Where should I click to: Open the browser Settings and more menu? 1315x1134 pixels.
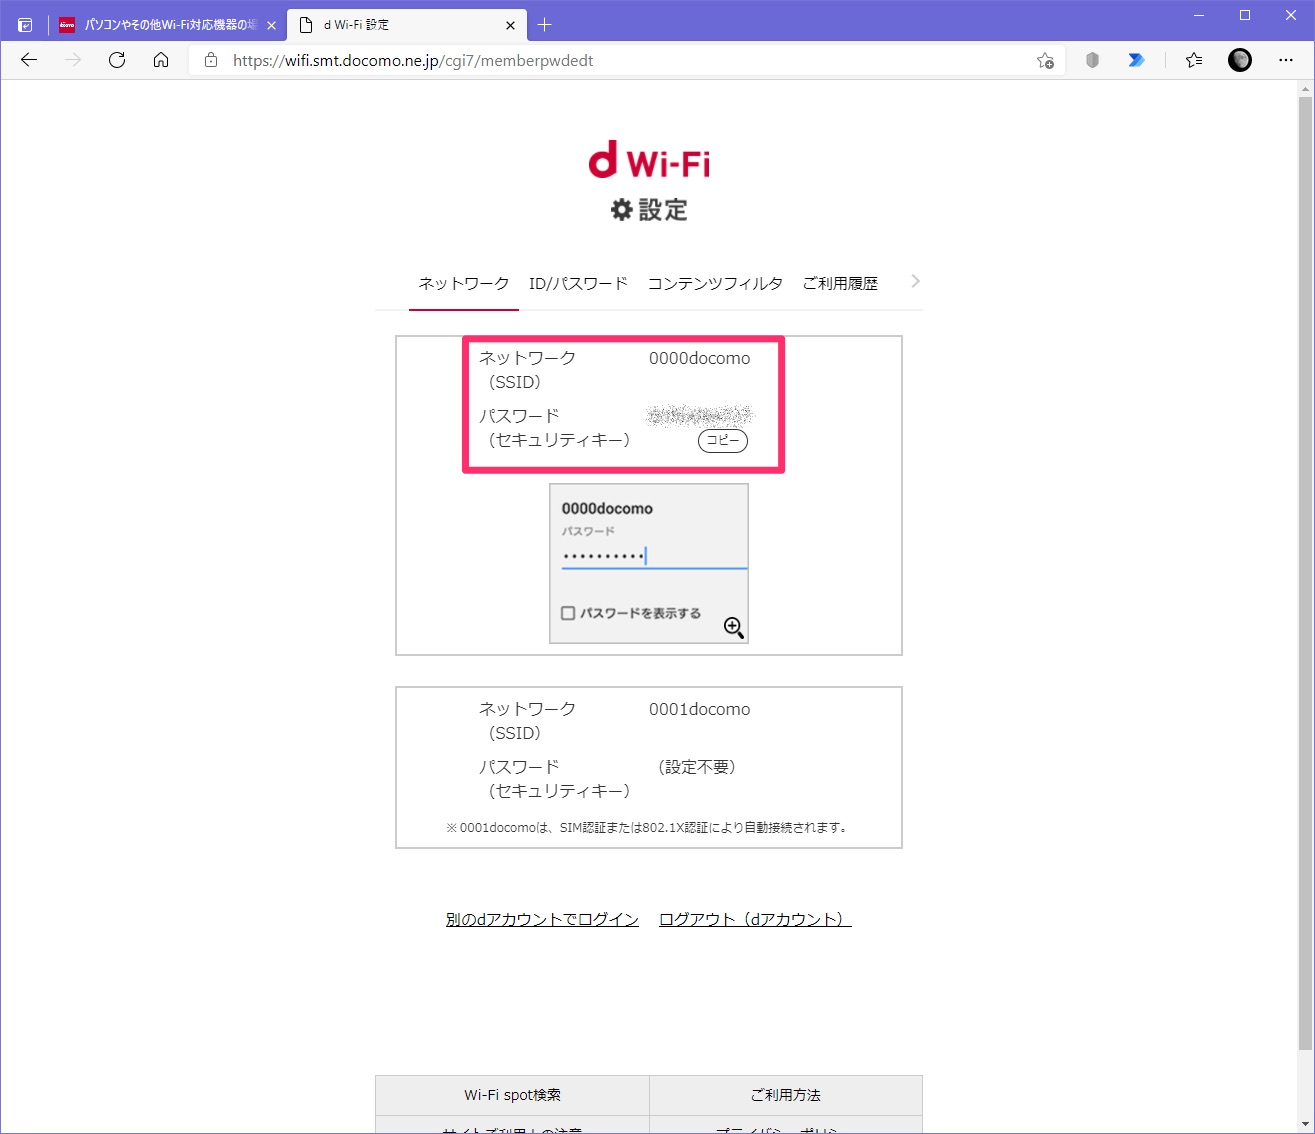(1286, 60)
